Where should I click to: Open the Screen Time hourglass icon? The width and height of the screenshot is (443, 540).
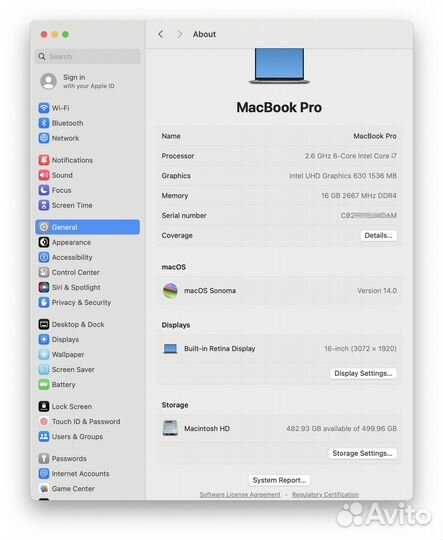point(44,205)
